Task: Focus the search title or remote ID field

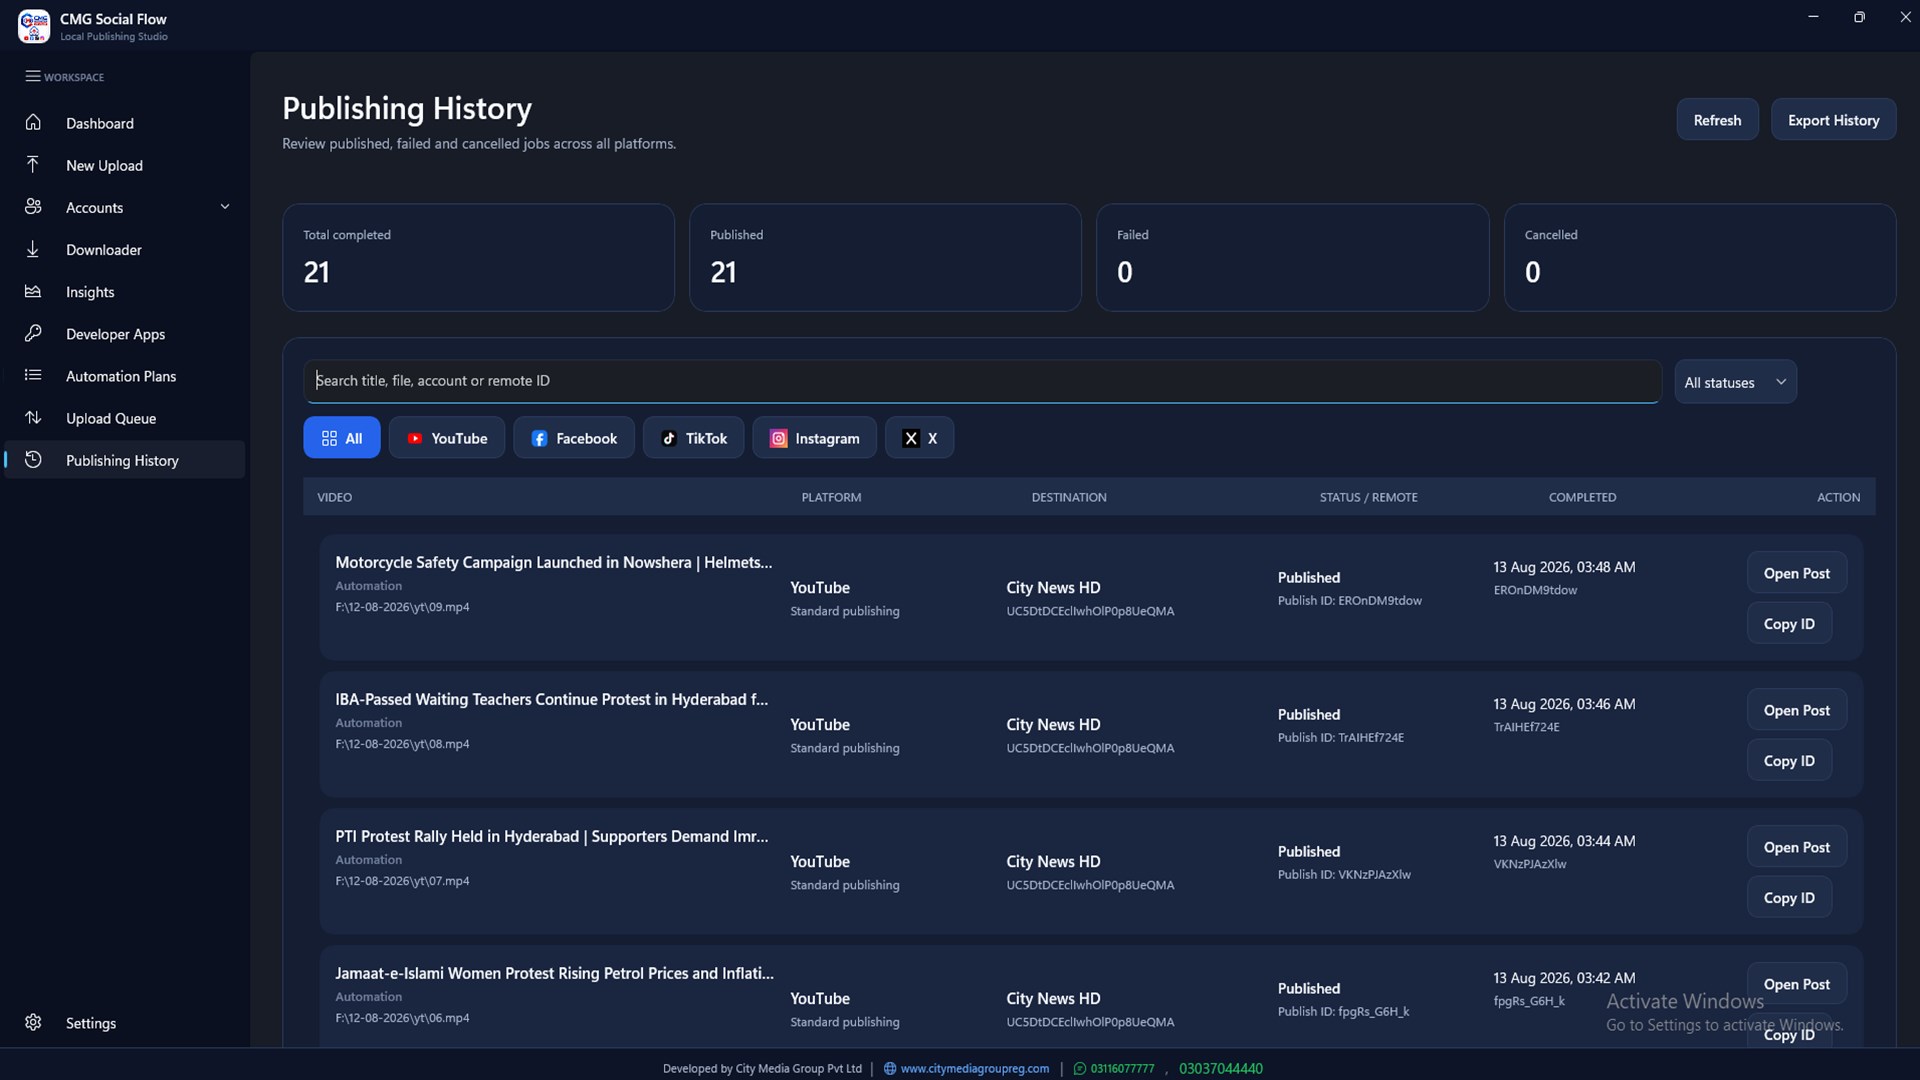Action: 982,381
